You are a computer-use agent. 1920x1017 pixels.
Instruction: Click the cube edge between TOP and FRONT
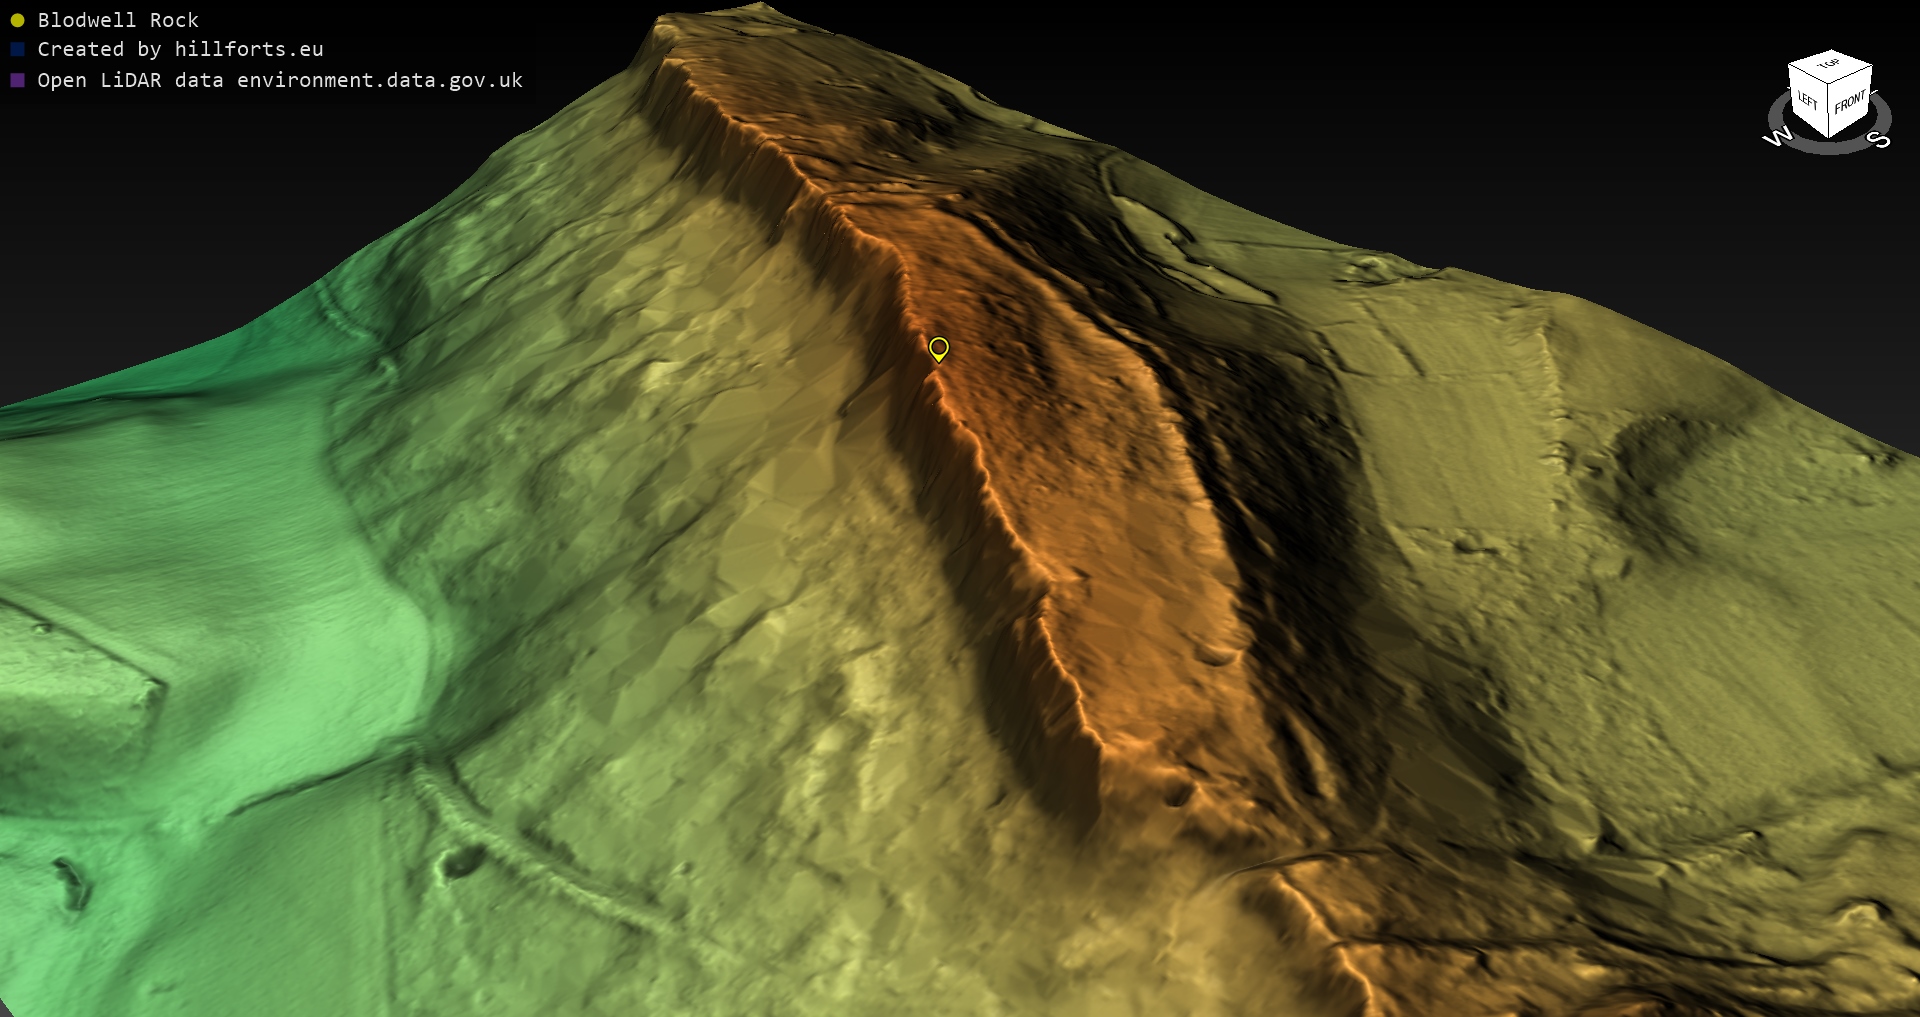(x=1851, y=75)
